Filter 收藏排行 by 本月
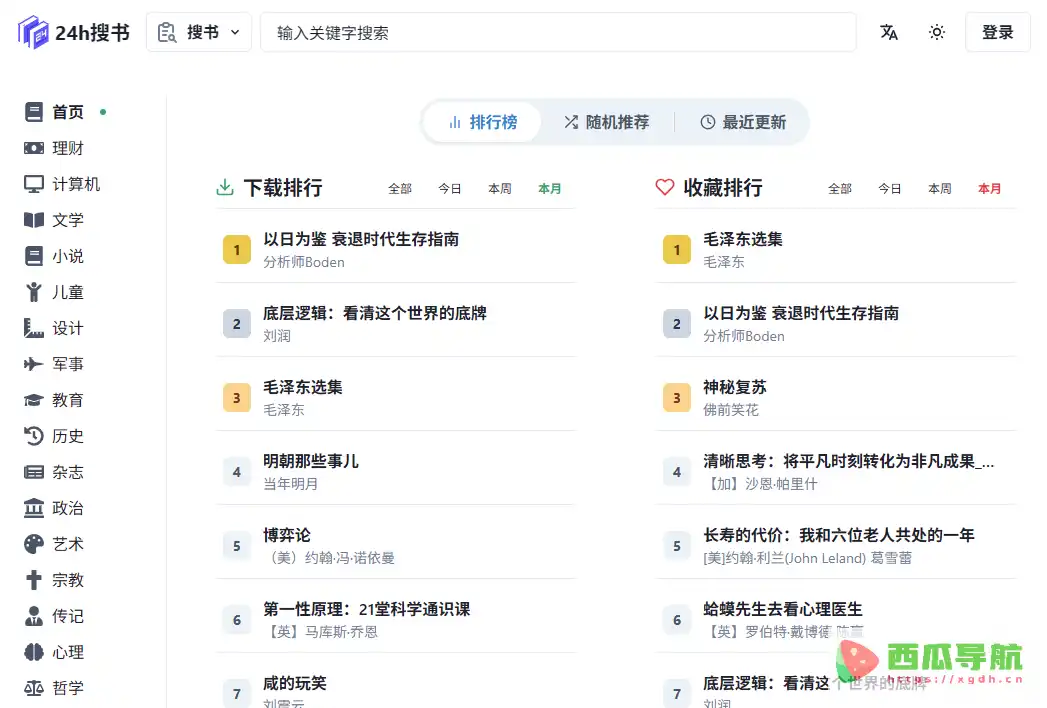Image resolution: width=1047 pixels, height=708 pixels. point(990,189)
